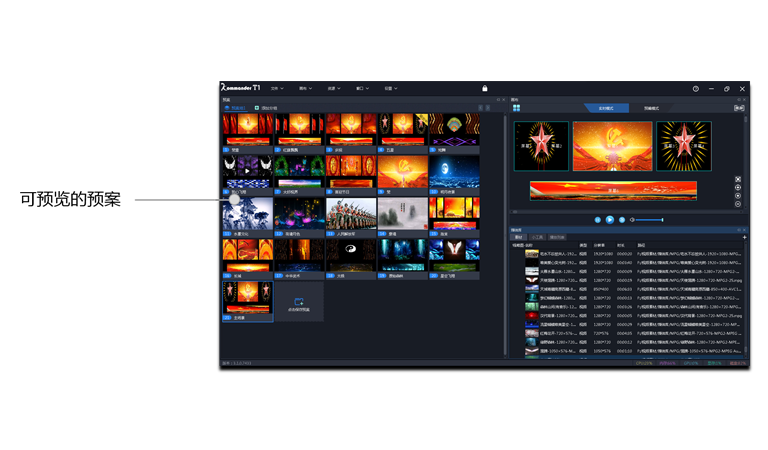Click the plus icon in media library
This screenshot has width=768, height=450.
click(x=744, y=237)
